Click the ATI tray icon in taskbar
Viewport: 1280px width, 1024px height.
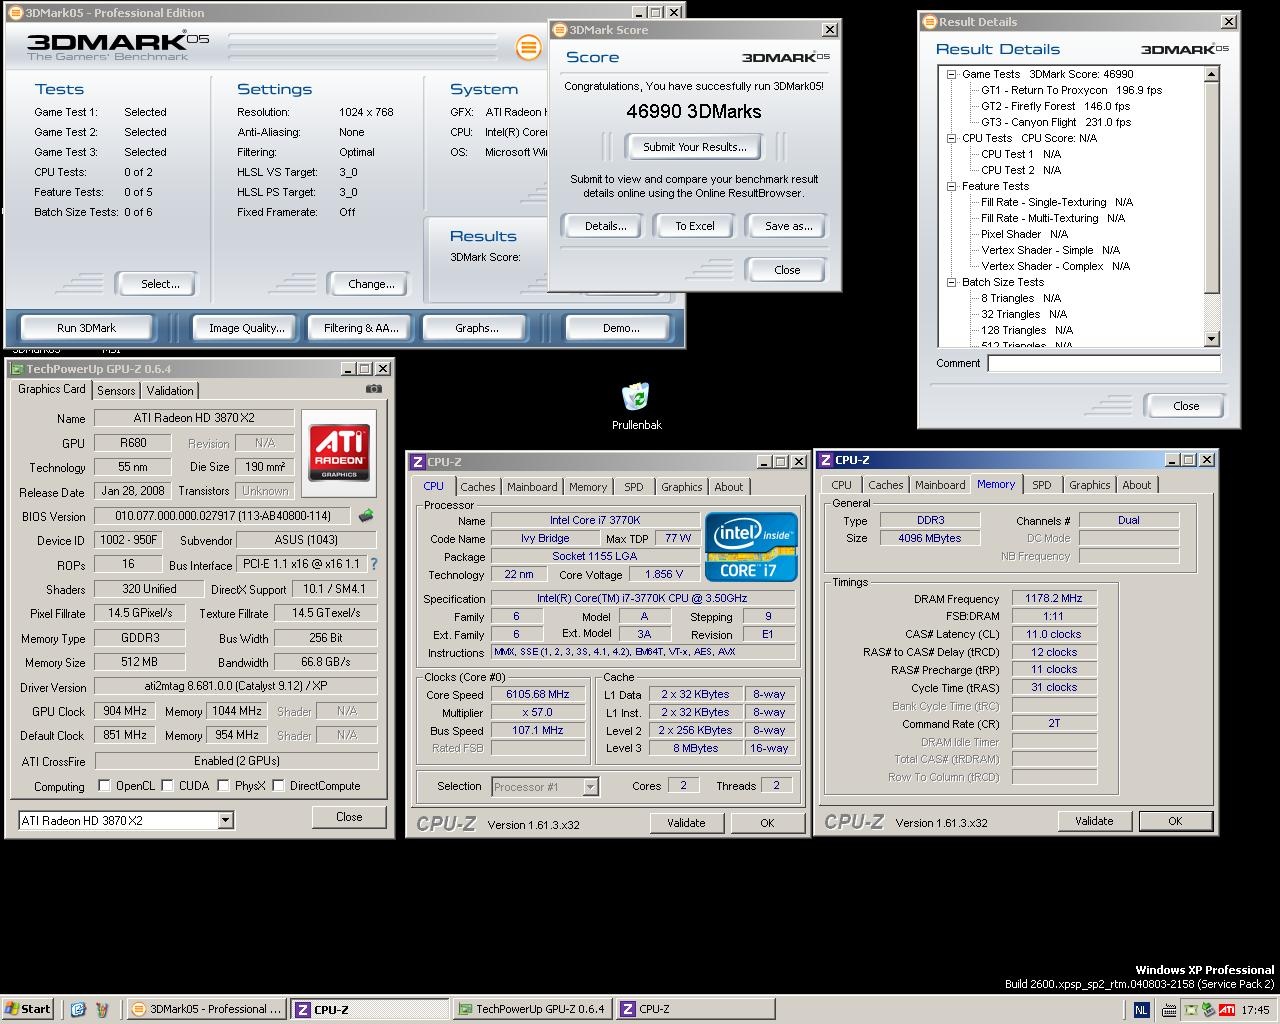1226,1009
